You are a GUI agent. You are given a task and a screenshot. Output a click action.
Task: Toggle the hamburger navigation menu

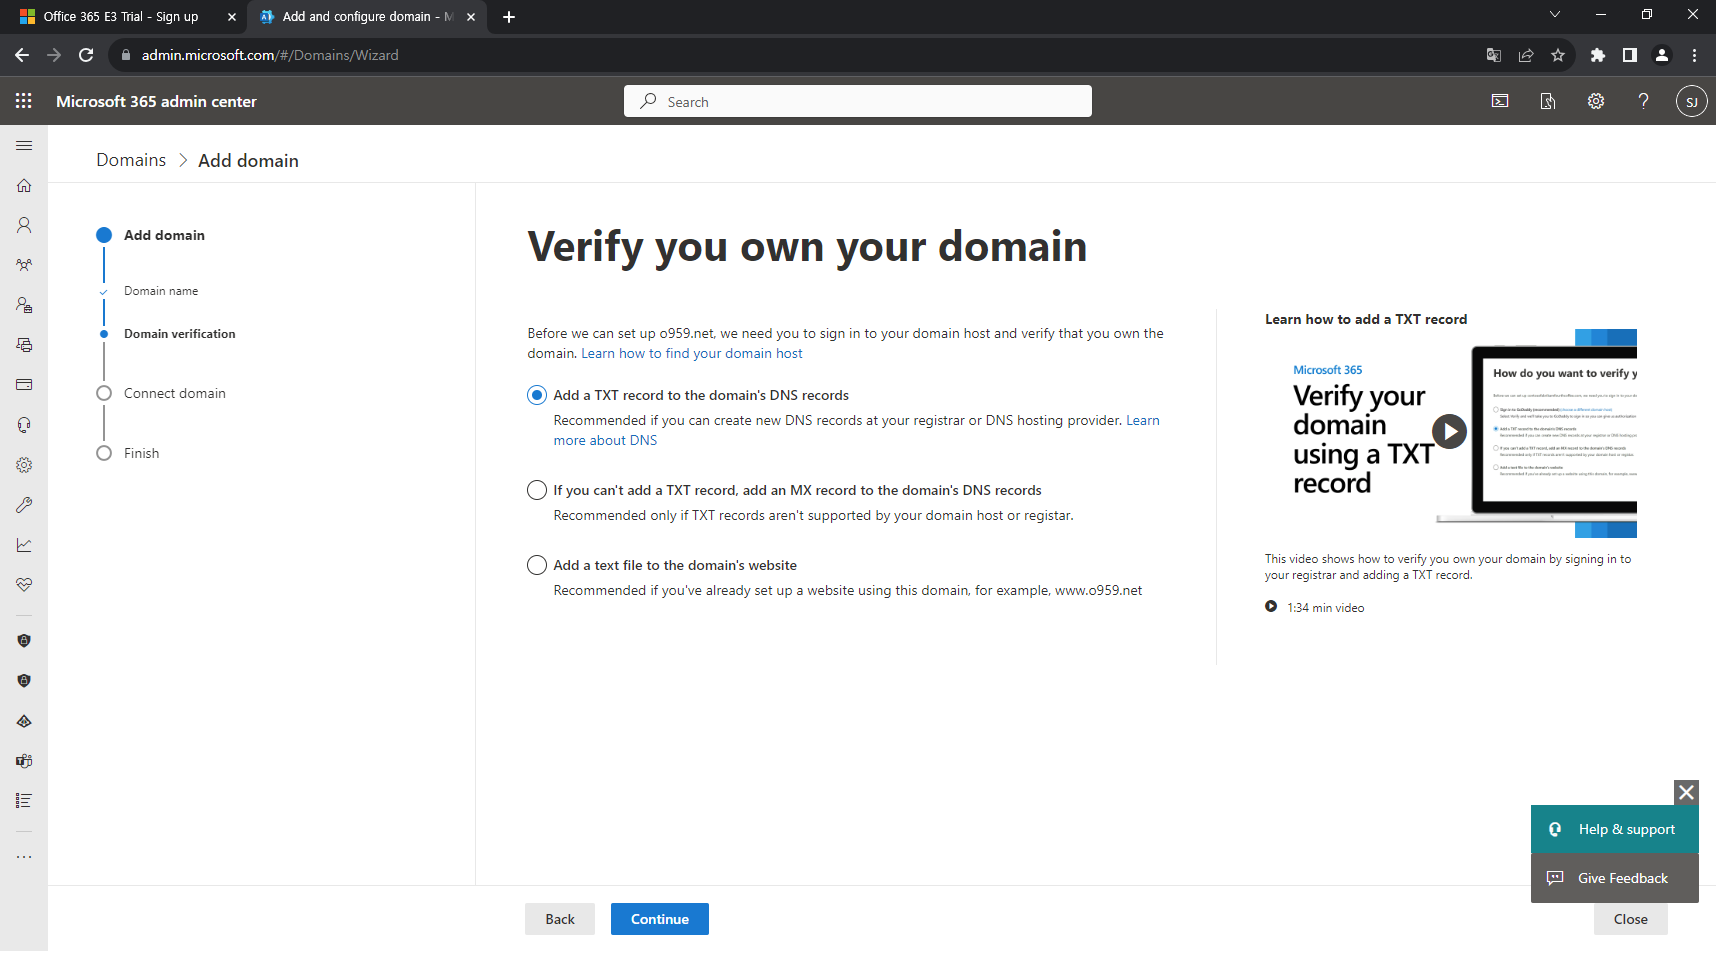coord(24,145)
